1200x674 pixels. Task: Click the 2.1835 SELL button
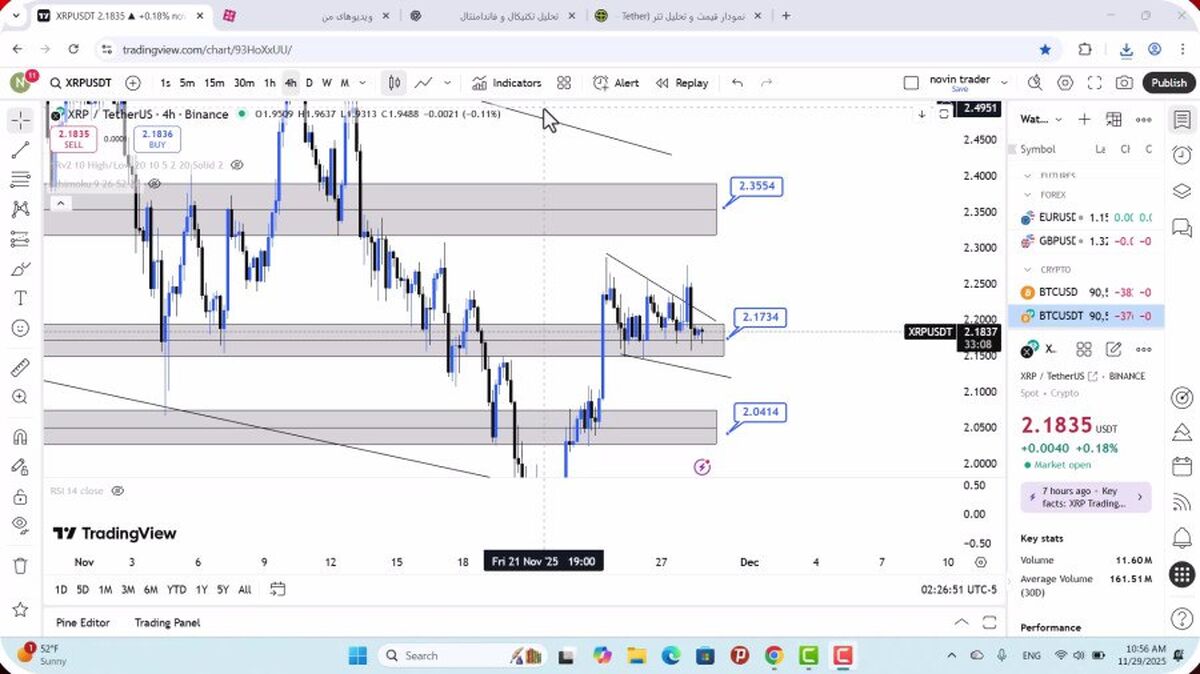[73, 139]
